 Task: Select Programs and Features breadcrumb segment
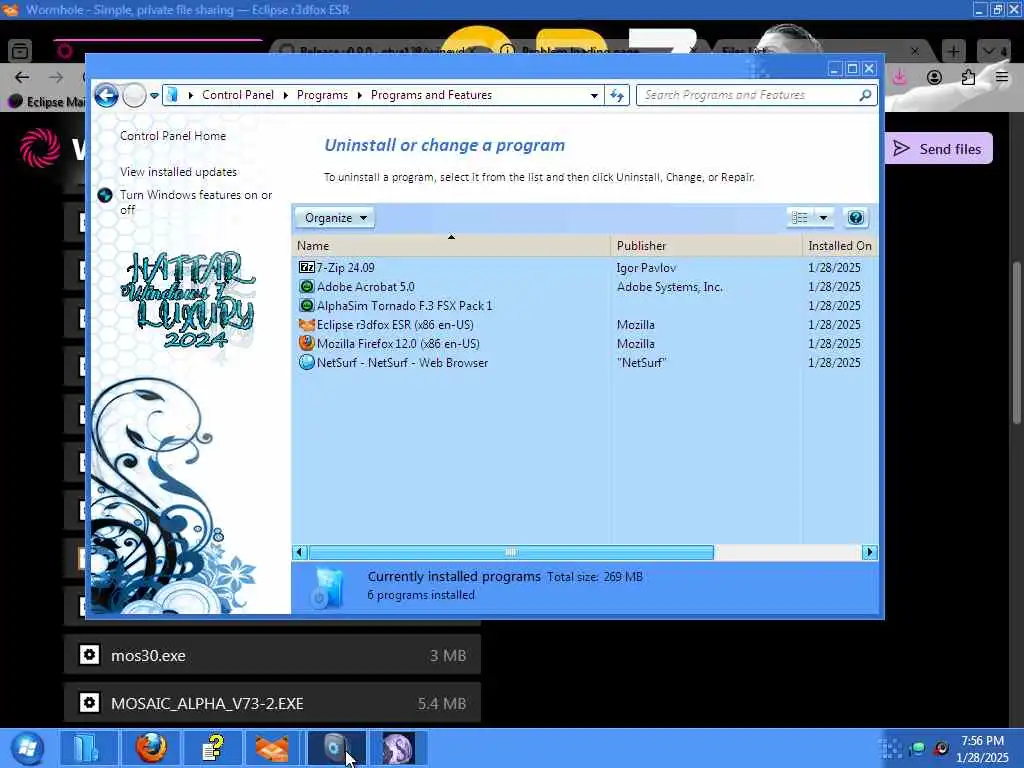coord(431,95)
